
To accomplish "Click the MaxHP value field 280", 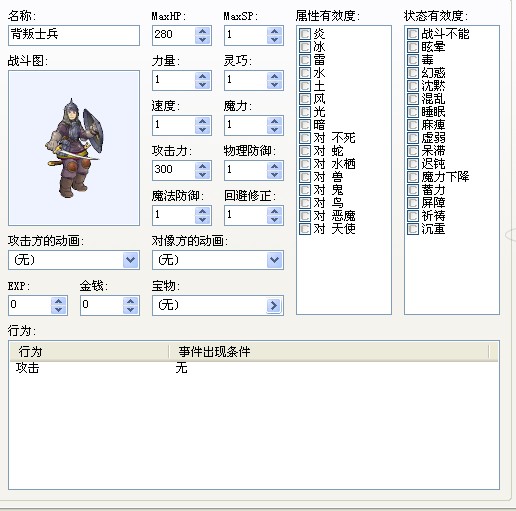I will [x=174, y=35].
